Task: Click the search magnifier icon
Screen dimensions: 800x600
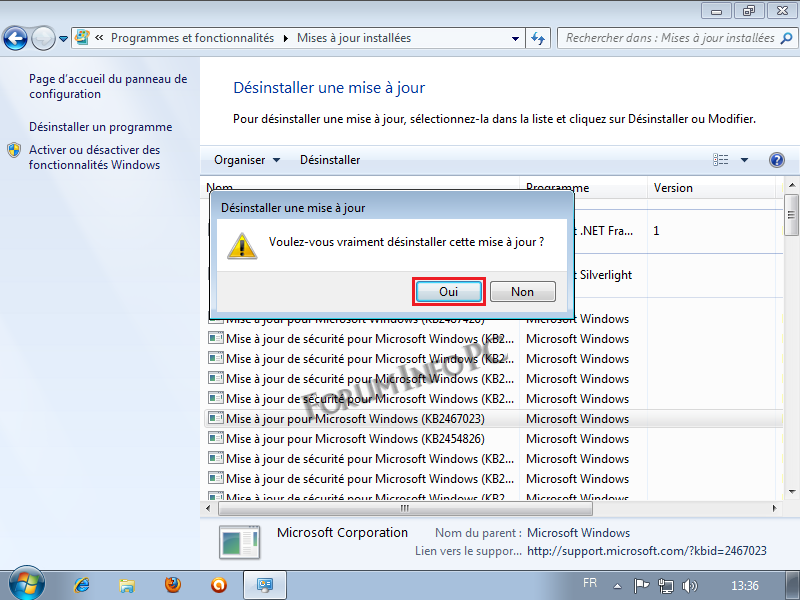Action: (x=787, y=38)
